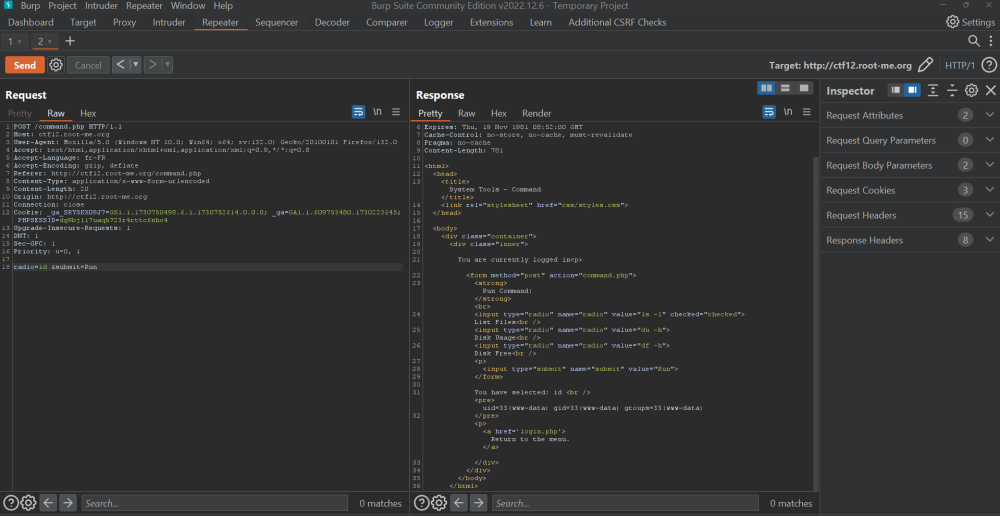Viewport: 1000px width, 516px height.
Task: Next match arrow in Request search
Action: (x=68, y=503)
